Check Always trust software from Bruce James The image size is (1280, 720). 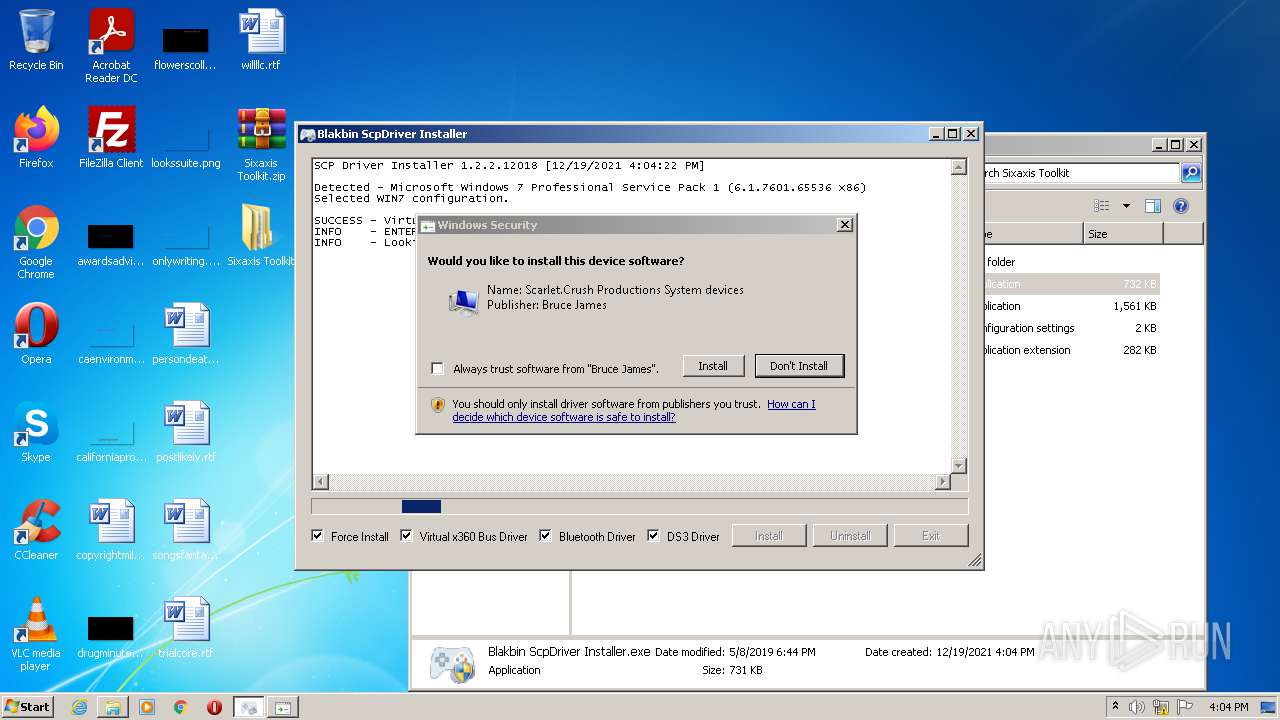point(437,369)
